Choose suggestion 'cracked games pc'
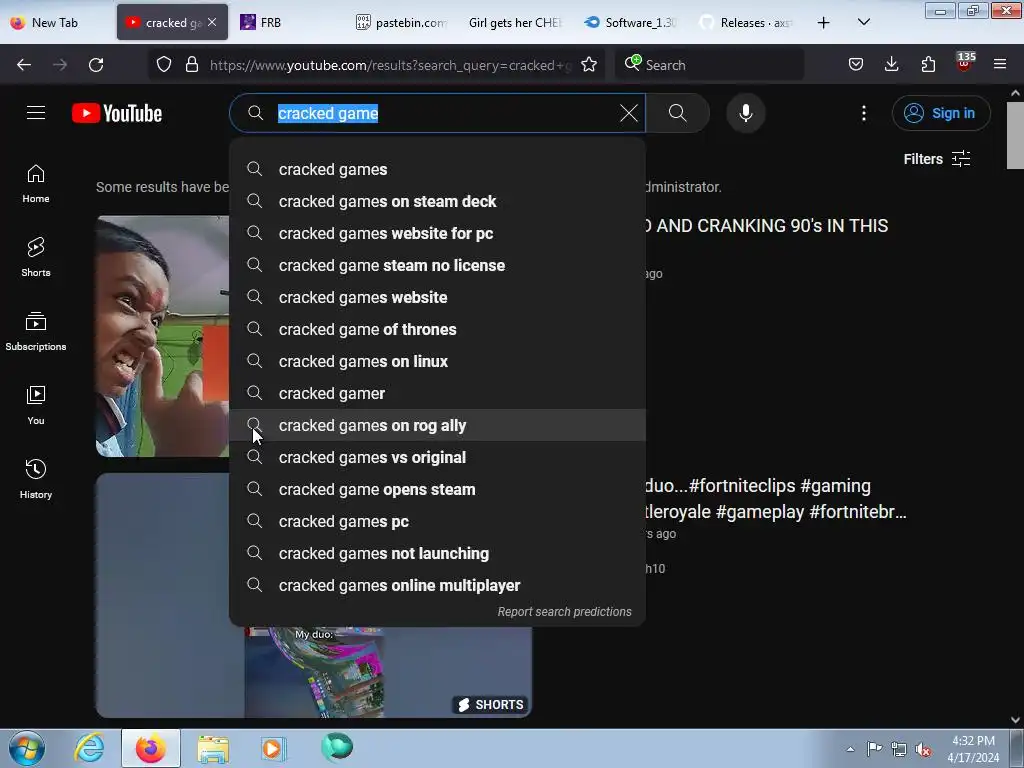 pyautogui.click(x=438, y=521)
